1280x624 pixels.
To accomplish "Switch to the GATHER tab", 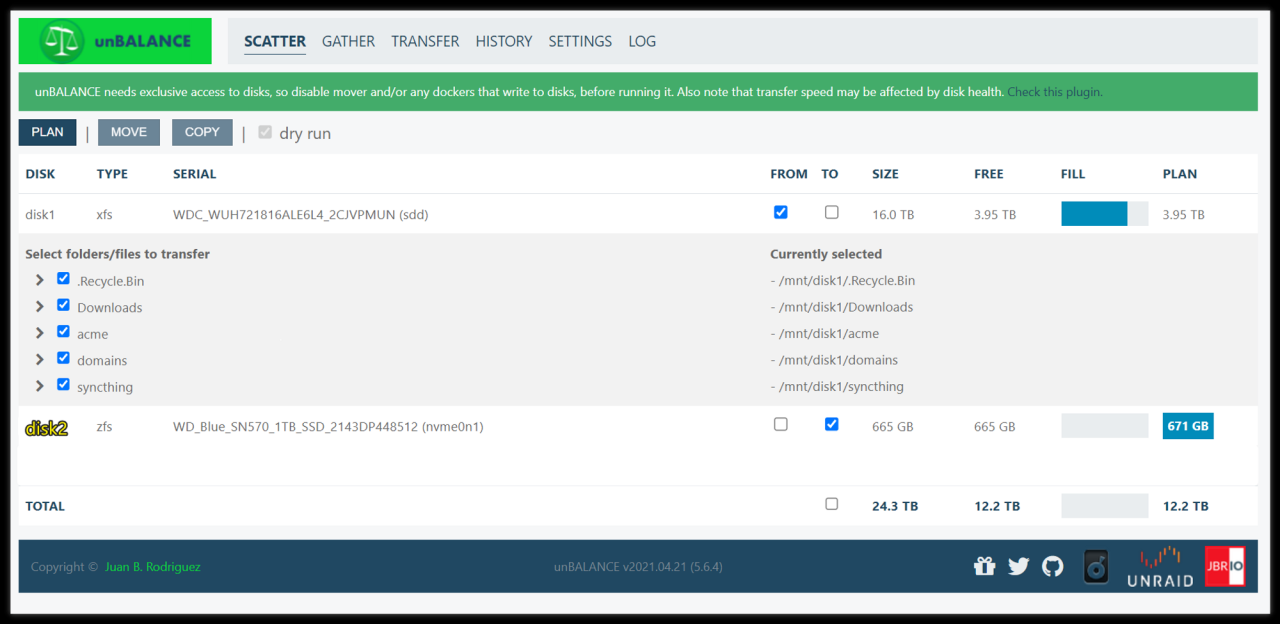I will pos(348,41).
